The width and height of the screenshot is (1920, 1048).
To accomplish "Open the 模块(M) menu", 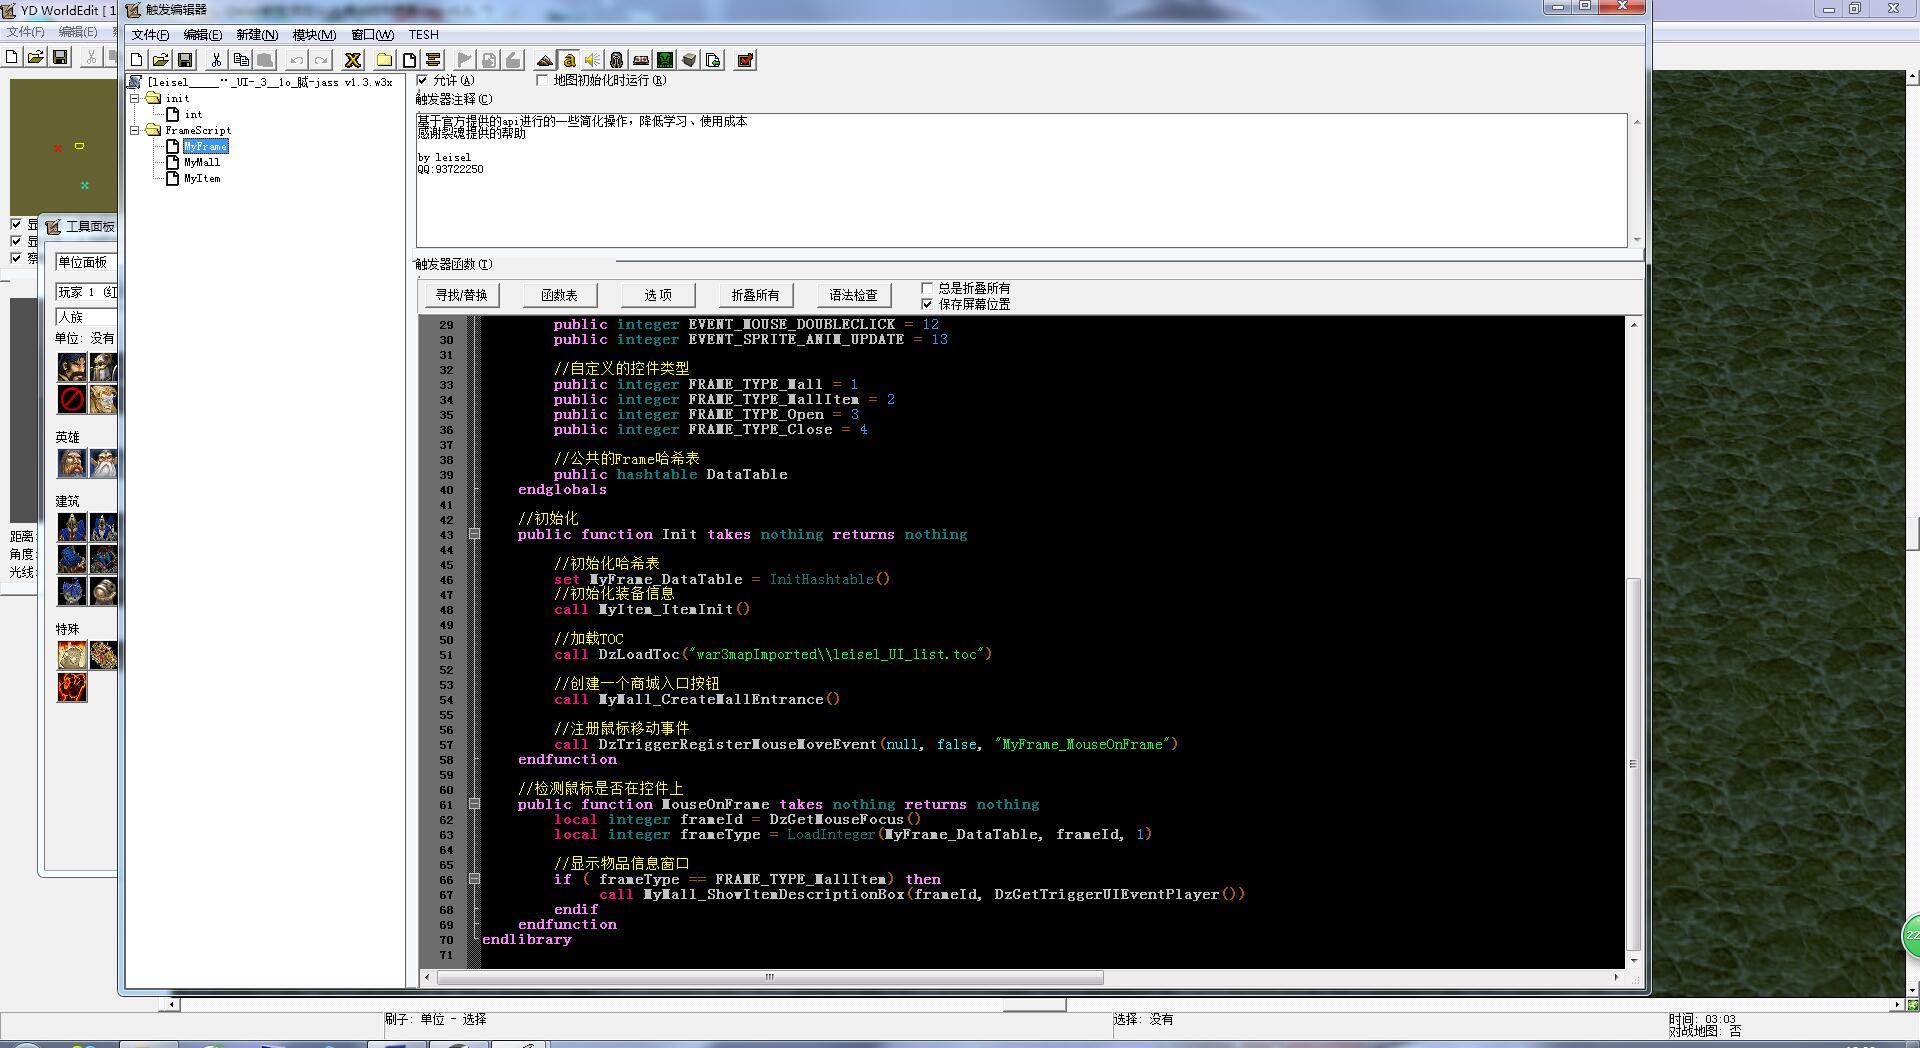I will 314,35.
